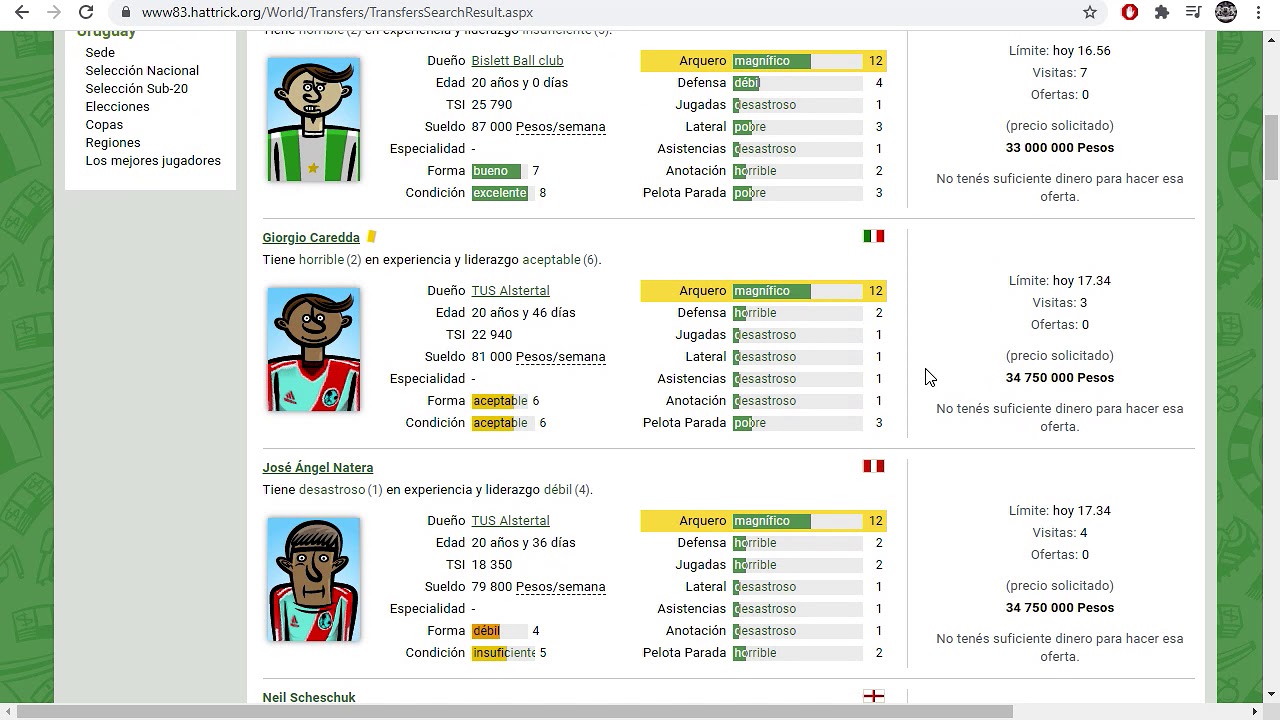Open Bislett Ball club player's avatar
1280x720 pixels.
click(x=314, y=119)
